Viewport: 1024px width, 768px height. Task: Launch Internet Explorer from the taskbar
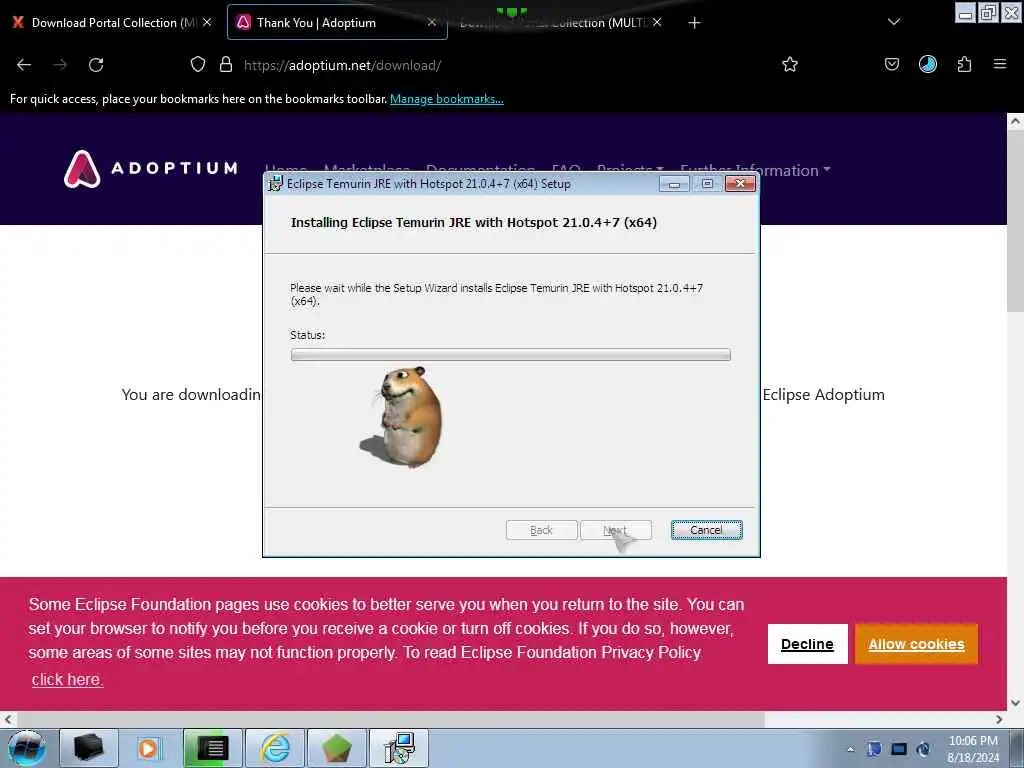[x=275, y=748]
